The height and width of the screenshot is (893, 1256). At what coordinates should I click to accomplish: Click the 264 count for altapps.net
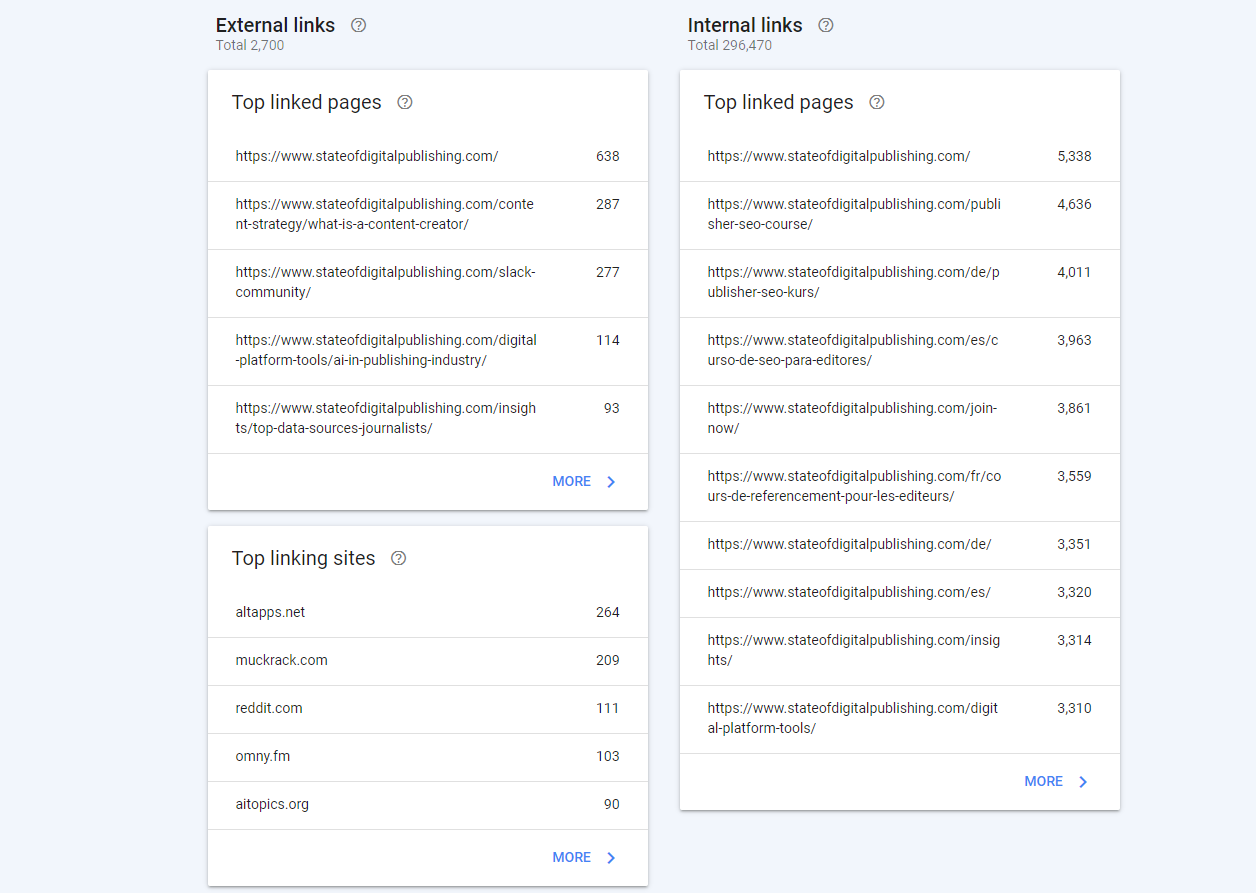tap(608, 612)
